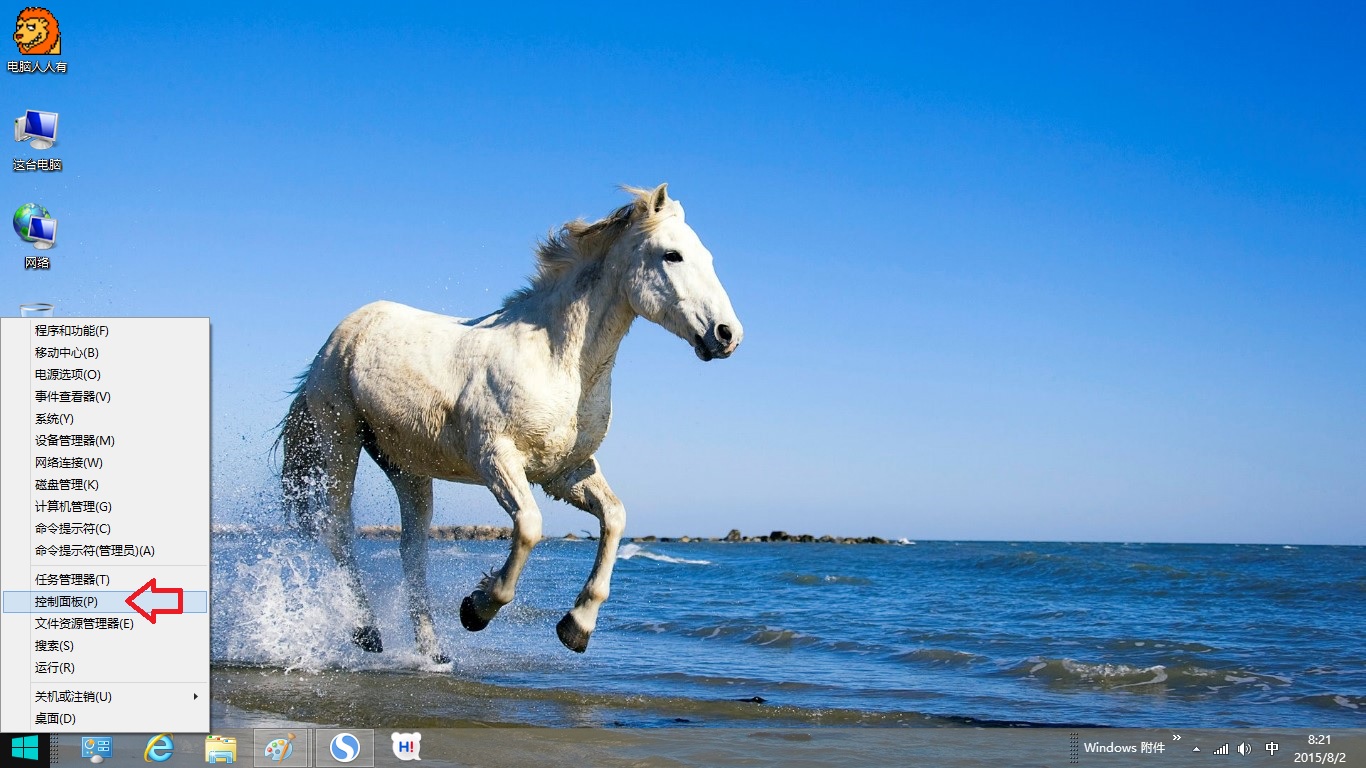Switch the 中 input method indicator
1366x768 pixels.
tap(1272, 748)
